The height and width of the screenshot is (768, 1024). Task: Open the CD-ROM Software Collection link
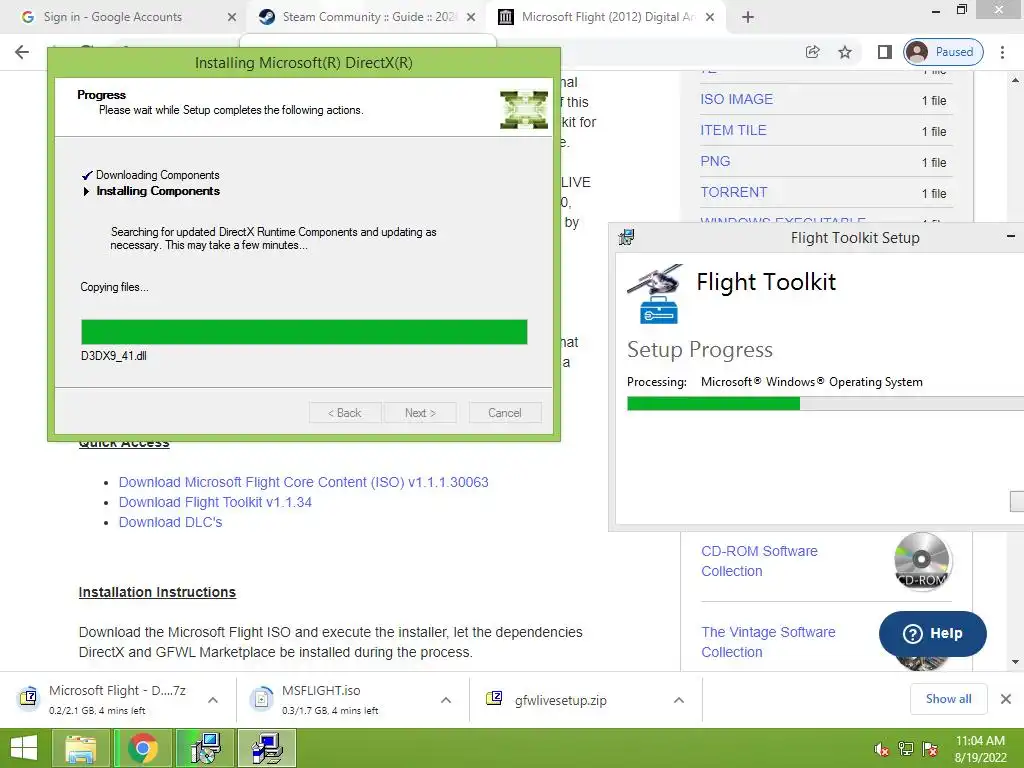coord(760,561)
